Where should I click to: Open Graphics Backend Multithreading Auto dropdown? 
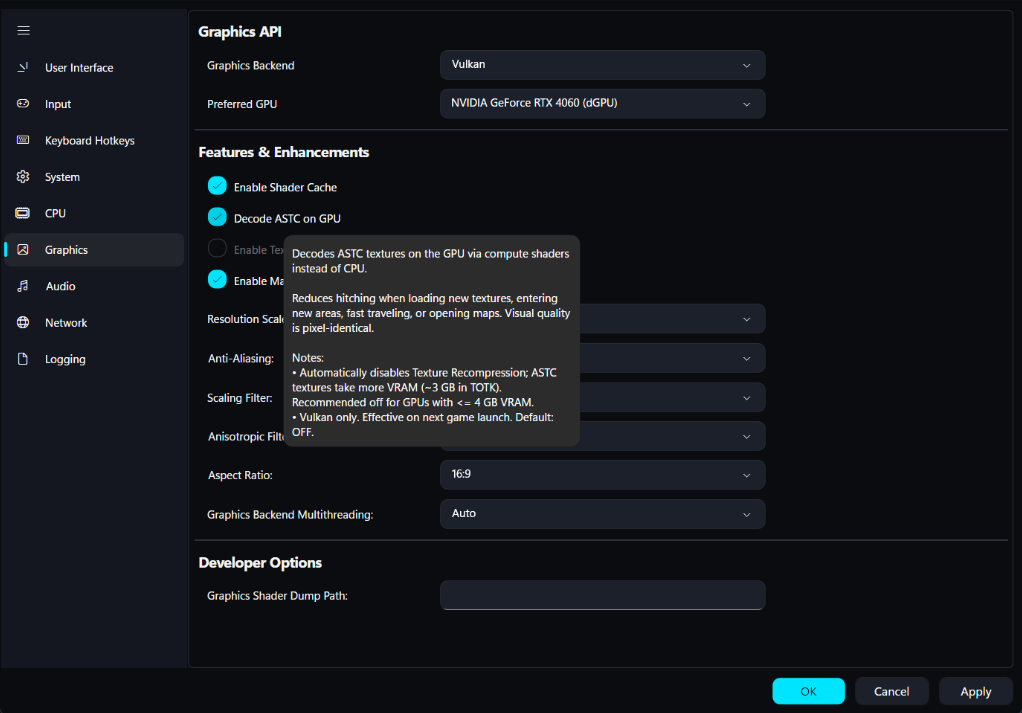tap(602, 514)
